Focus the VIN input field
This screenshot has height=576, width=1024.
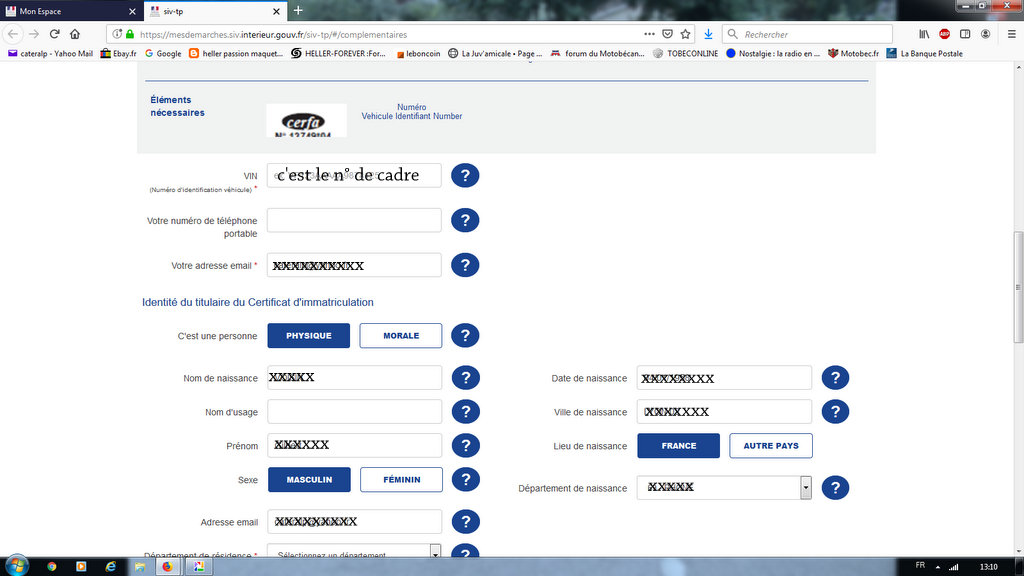tap(354, 175)
